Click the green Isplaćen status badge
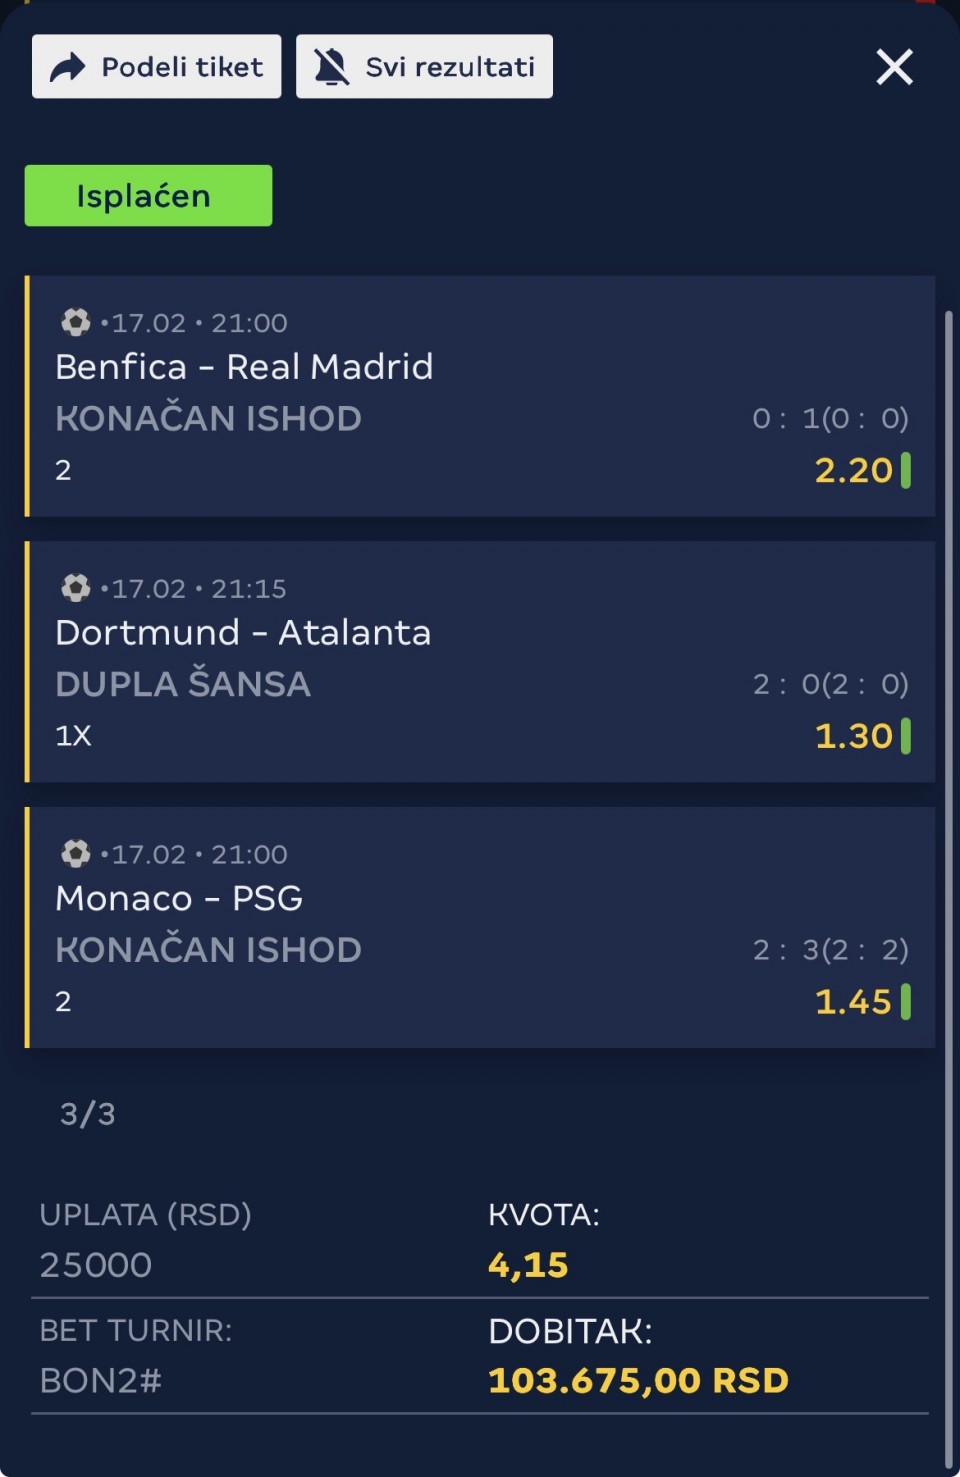The height and width of the screenshot is (1477, 960). [x=148, y=196]
